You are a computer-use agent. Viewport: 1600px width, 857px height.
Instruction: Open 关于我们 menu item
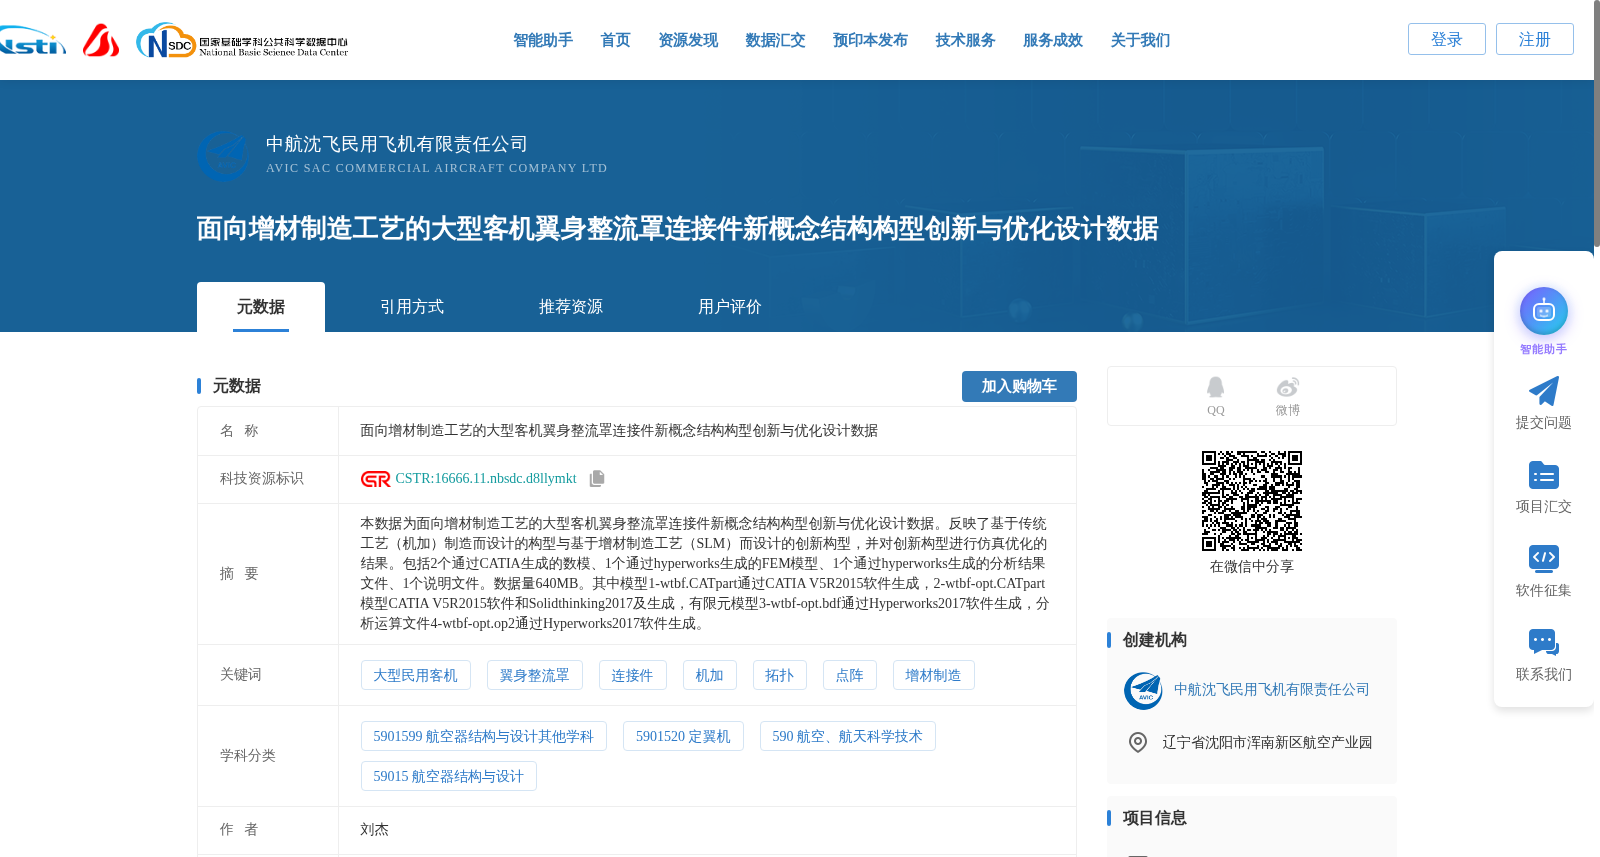(x=1140, y=40)
